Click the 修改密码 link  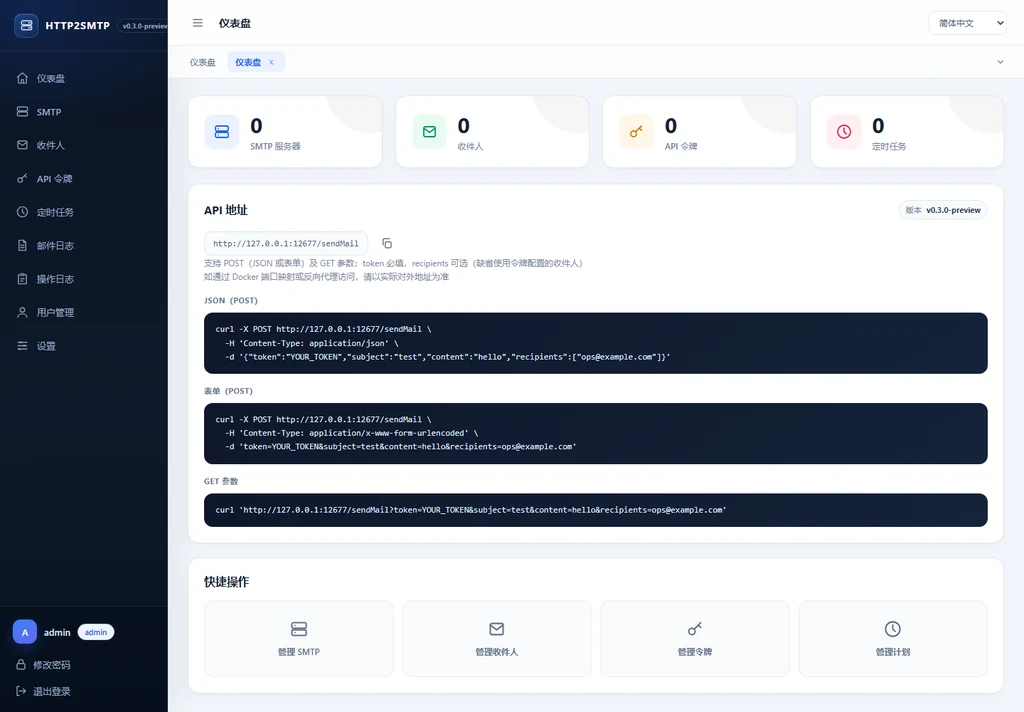52,665
